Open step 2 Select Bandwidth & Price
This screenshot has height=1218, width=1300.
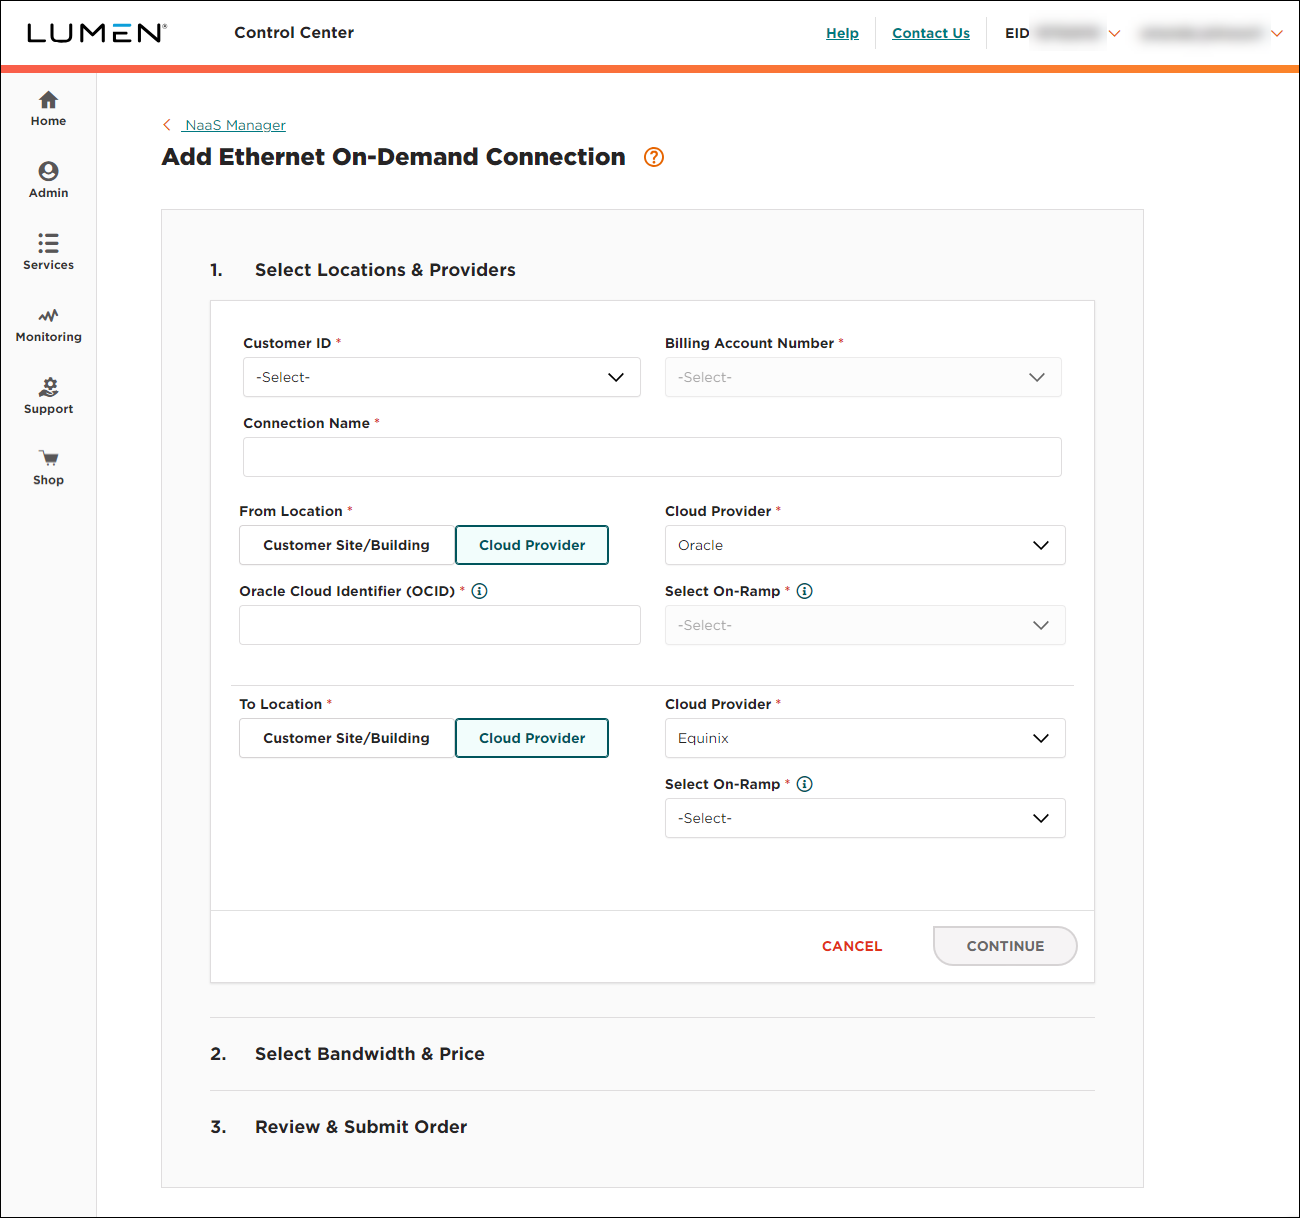[x=370, y=1054]
